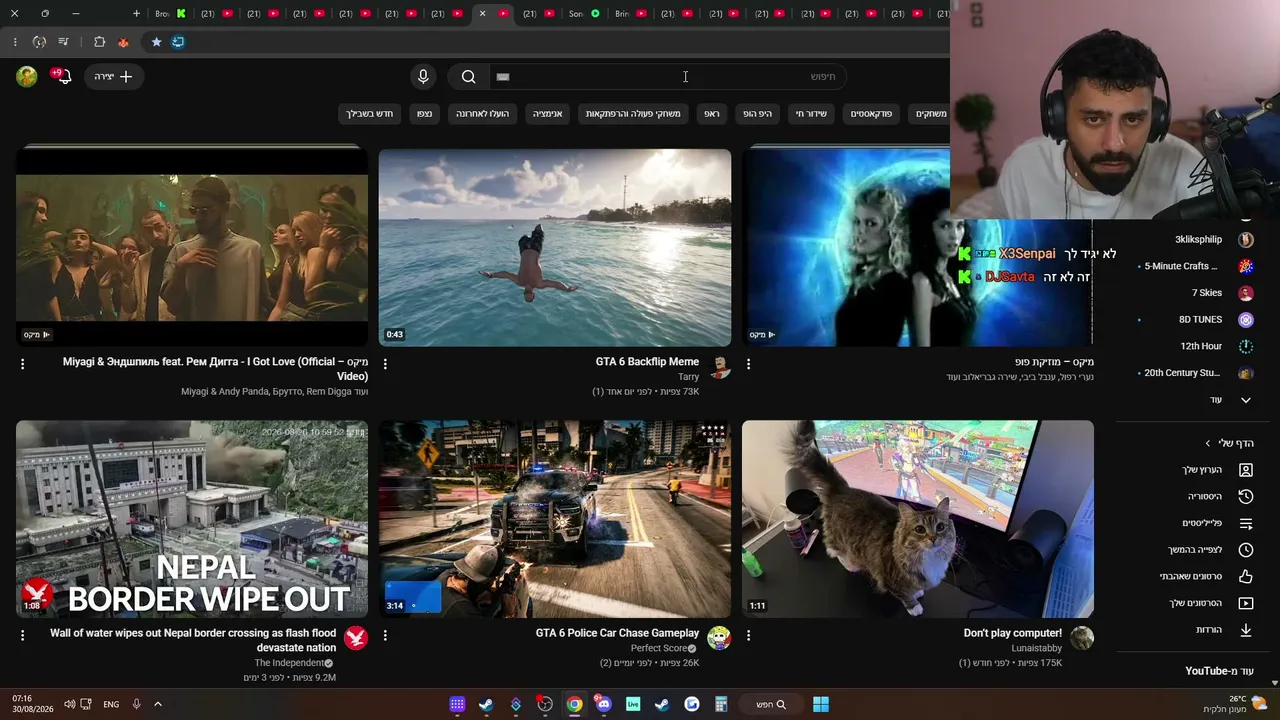Open the GTA 6 Police Car Chase thumbnail
The width and height of the screenshot is (1280, 720).
coord(555,519)
